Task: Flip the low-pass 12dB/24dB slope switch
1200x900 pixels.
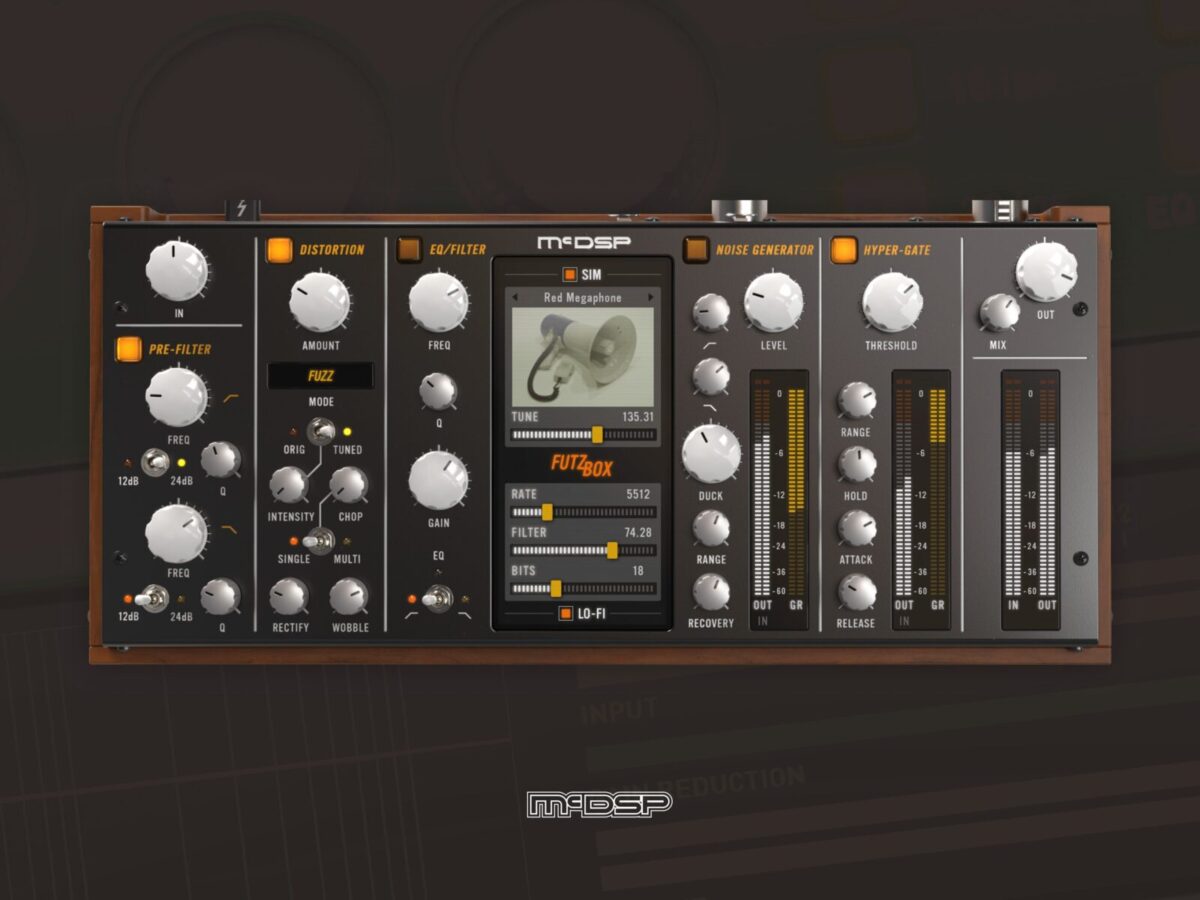Action: (152, 598)
